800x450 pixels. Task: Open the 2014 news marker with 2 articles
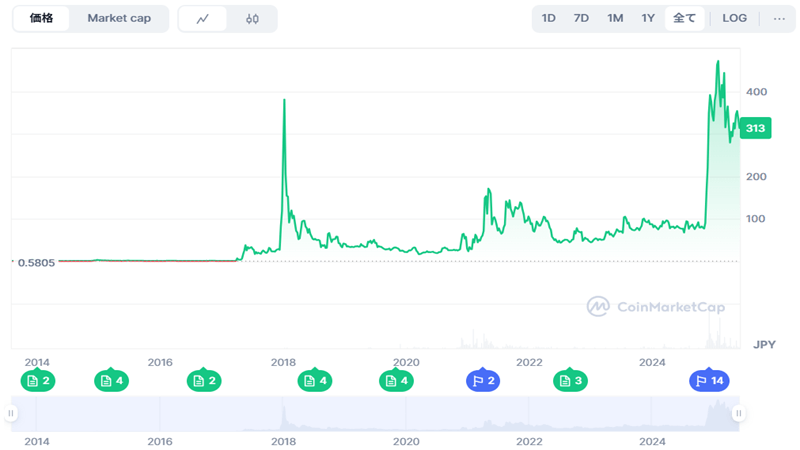coord(38,380)
